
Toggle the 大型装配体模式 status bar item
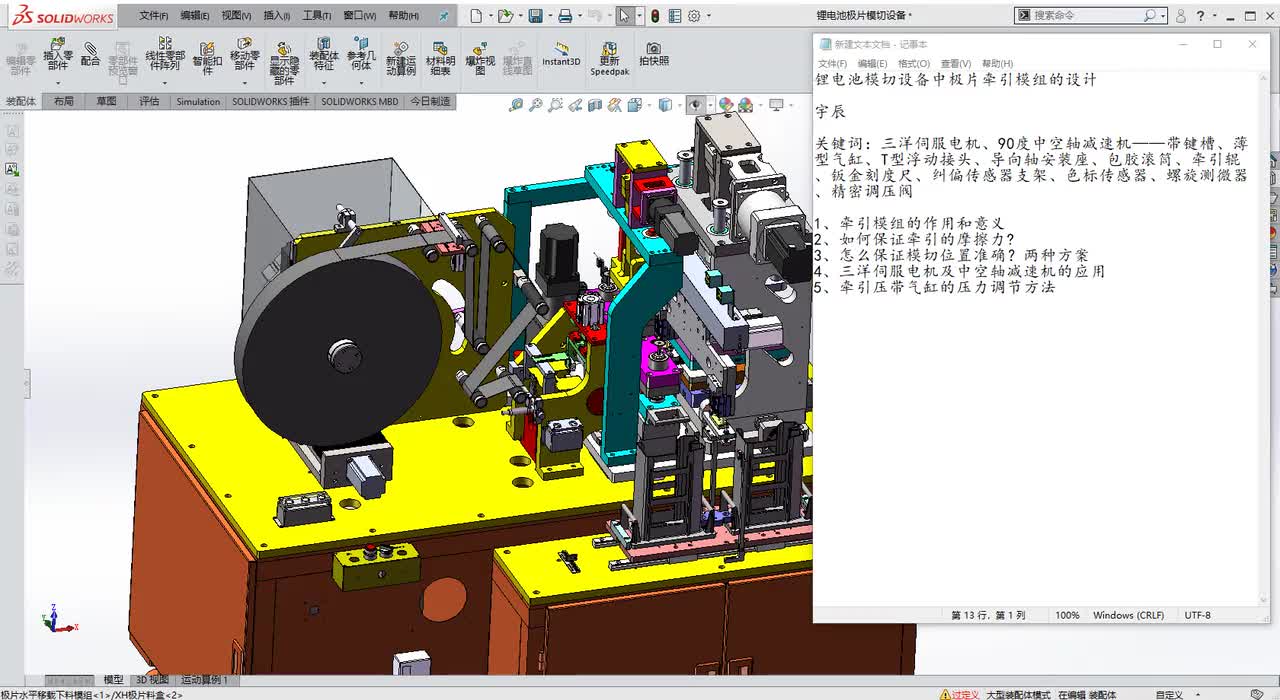tap(1018, 694)
